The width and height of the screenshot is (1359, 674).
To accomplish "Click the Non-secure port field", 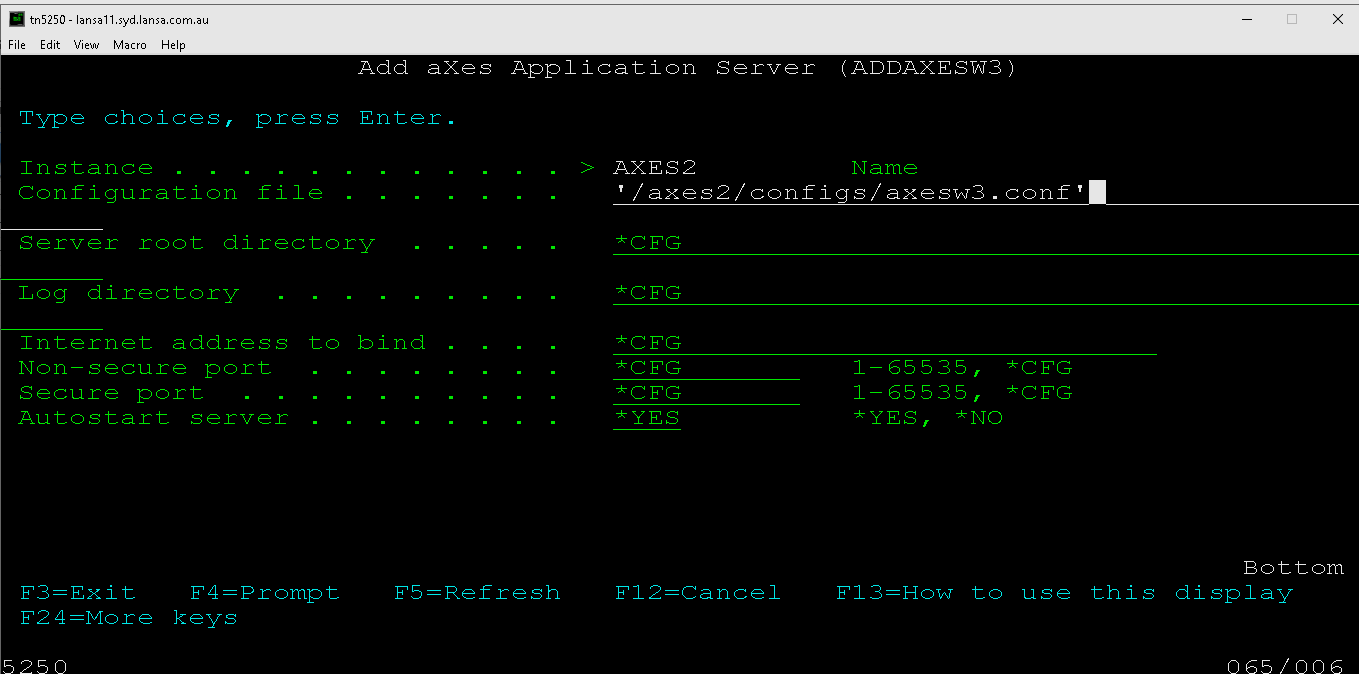I will point(706,368).
